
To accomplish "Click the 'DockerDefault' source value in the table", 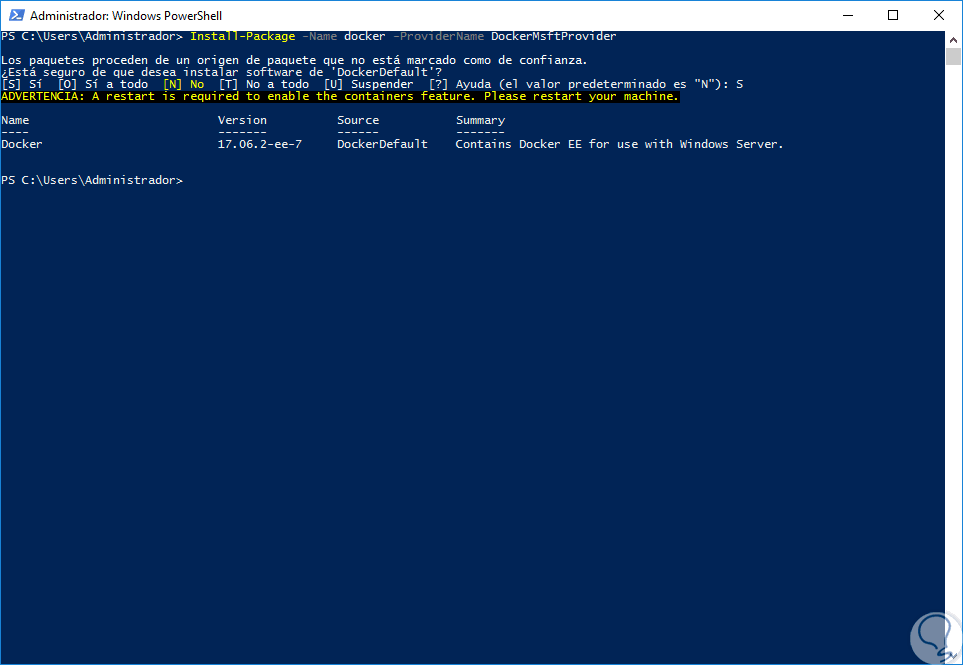I will click(382, 144).
